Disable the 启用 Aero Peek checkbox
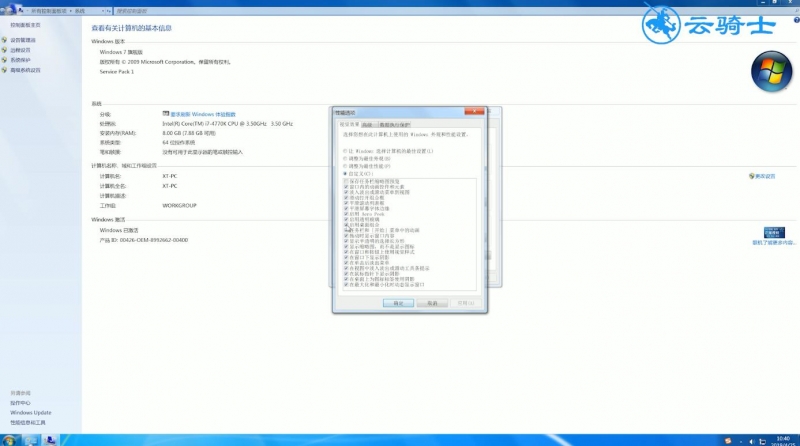Image resolution: width=800 pixels, height=446 pixels. pos(346,214)
